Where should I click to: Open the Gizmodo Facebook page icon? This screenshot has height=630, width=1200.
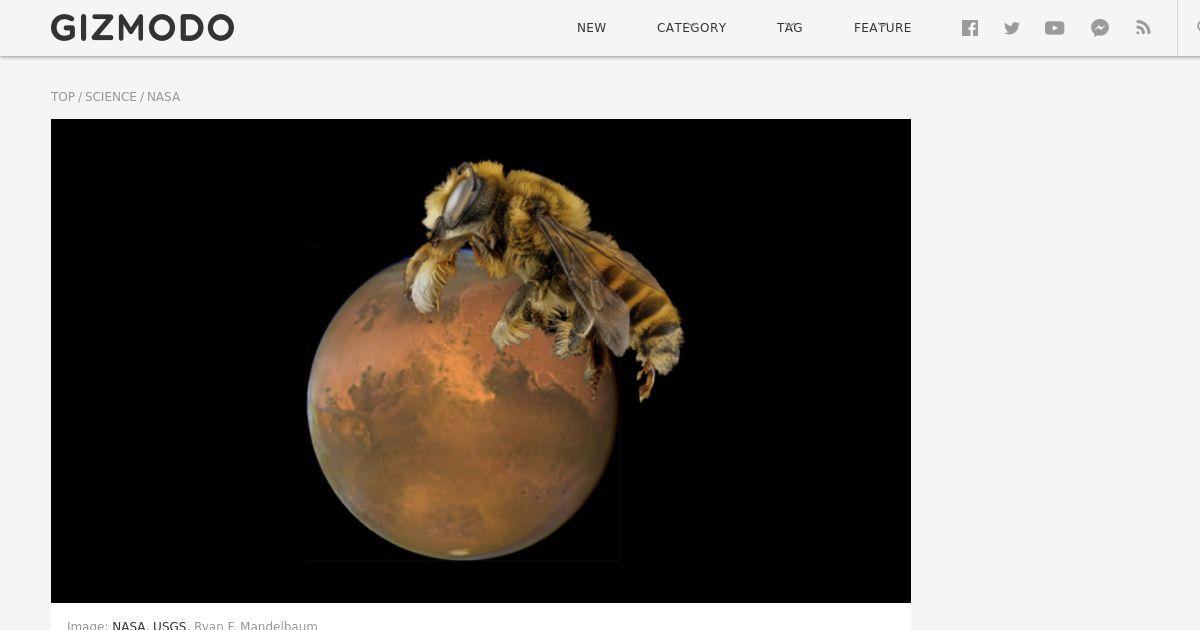pyautogui.click(x=970, y=28)
